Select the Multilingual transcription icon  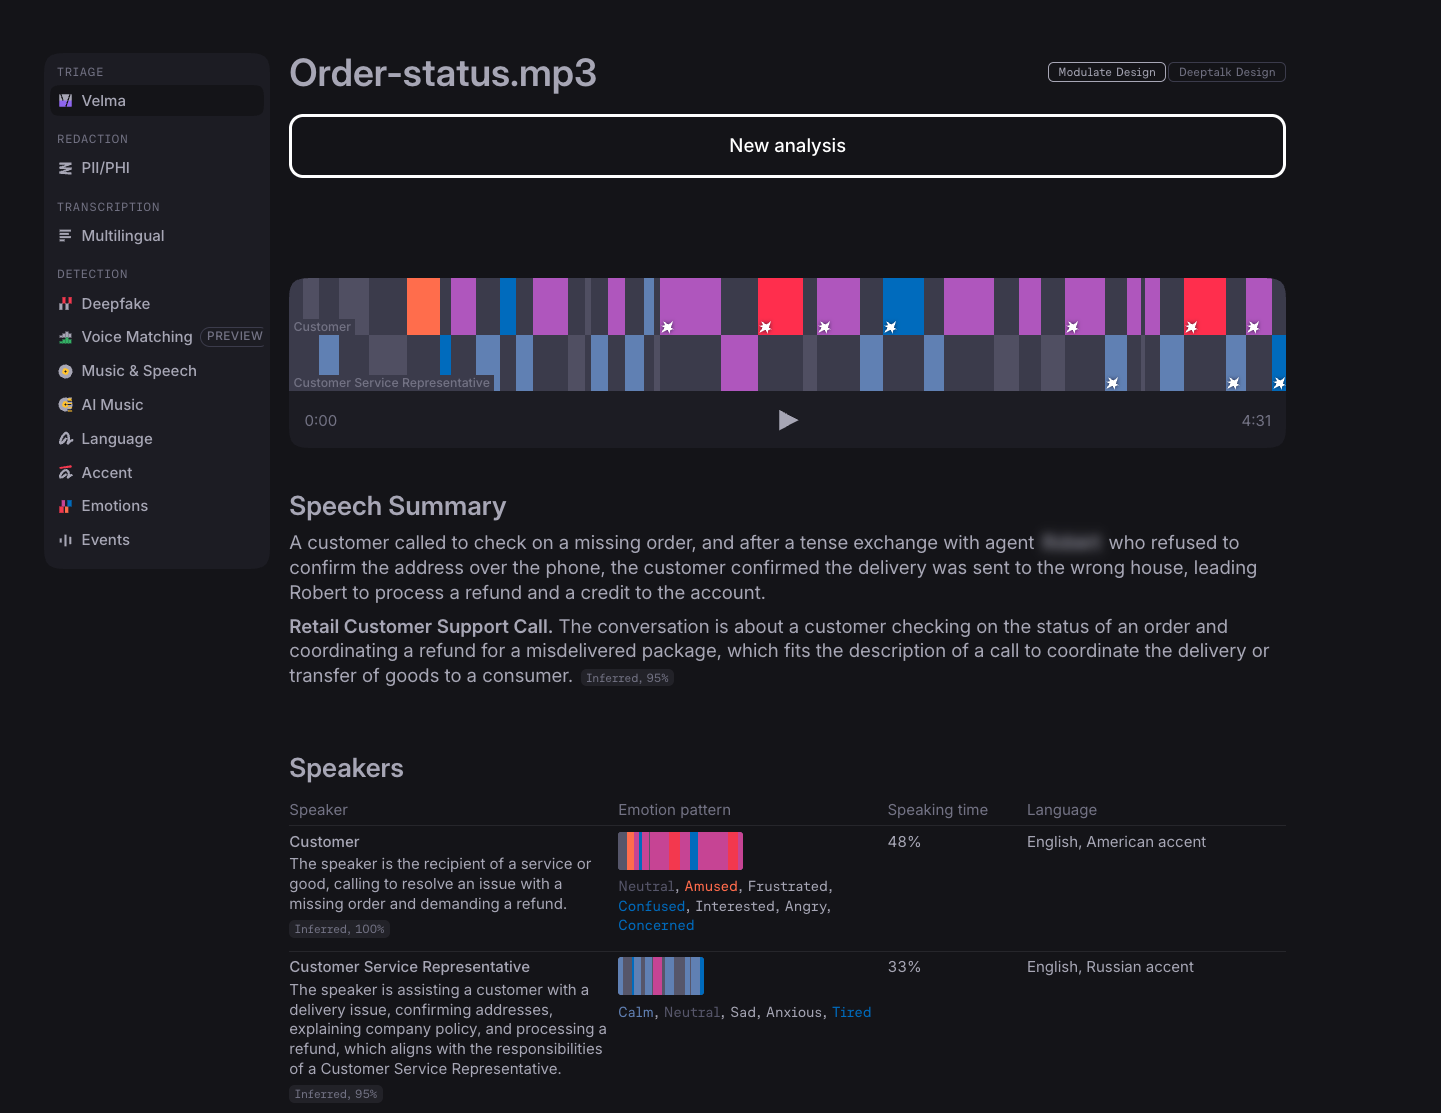point(66,236)
